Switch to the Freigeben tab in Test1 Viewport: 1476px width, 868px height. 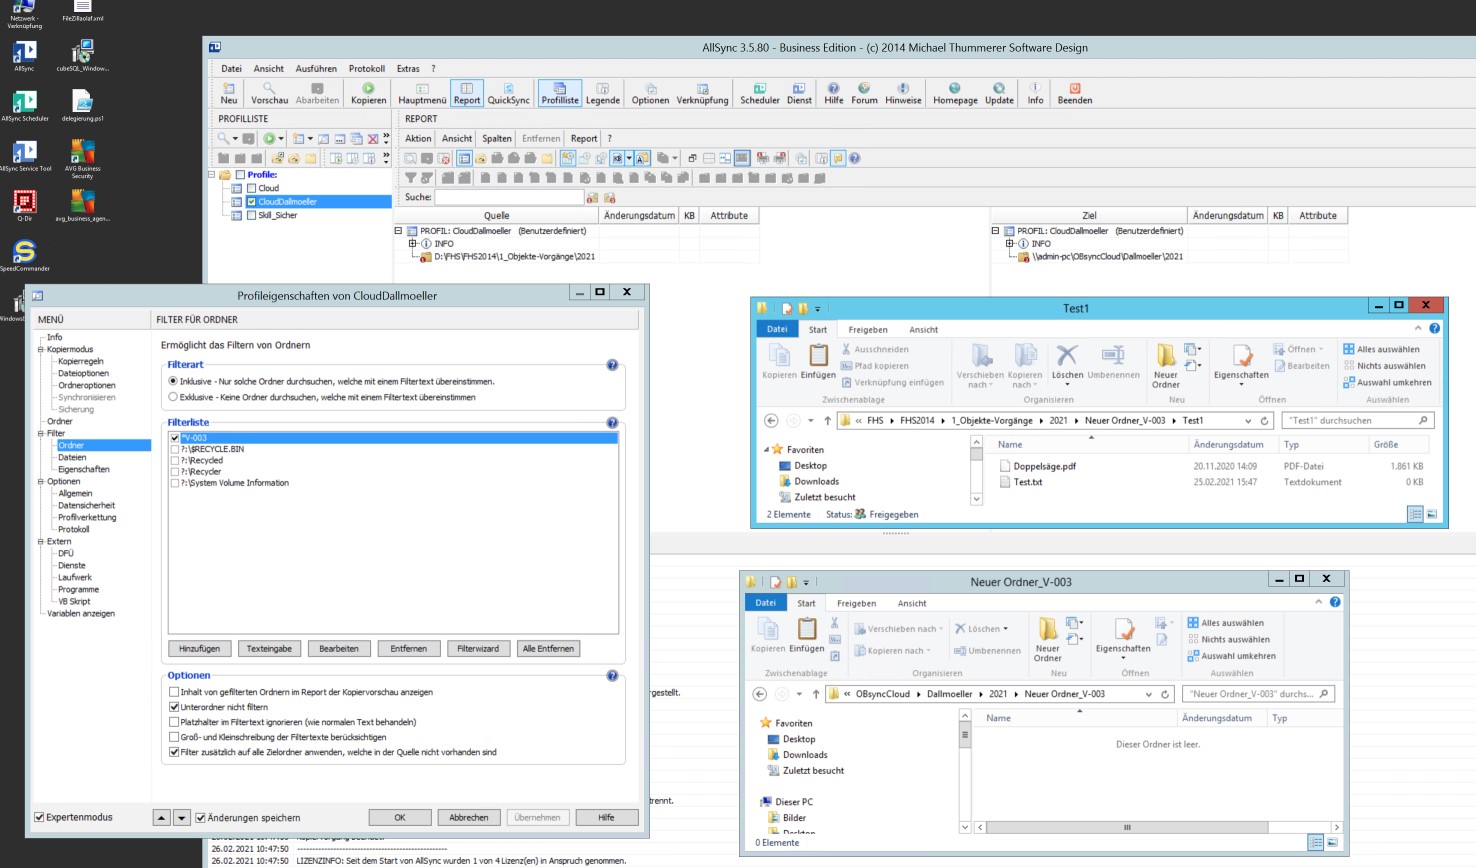[867, 330]
